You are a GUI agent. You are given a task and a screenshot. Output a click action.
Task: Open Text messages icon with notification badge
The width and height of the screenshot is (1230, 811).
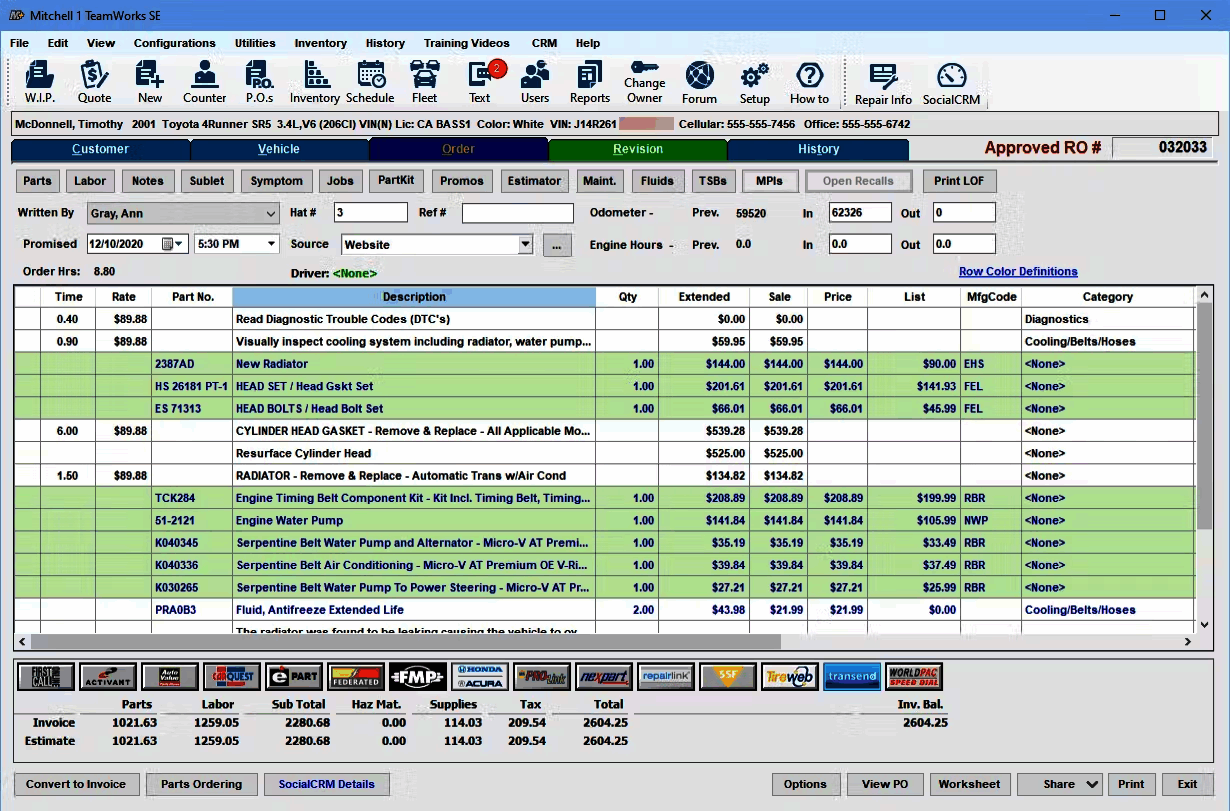pyautogui.click(x=481, y=81)
